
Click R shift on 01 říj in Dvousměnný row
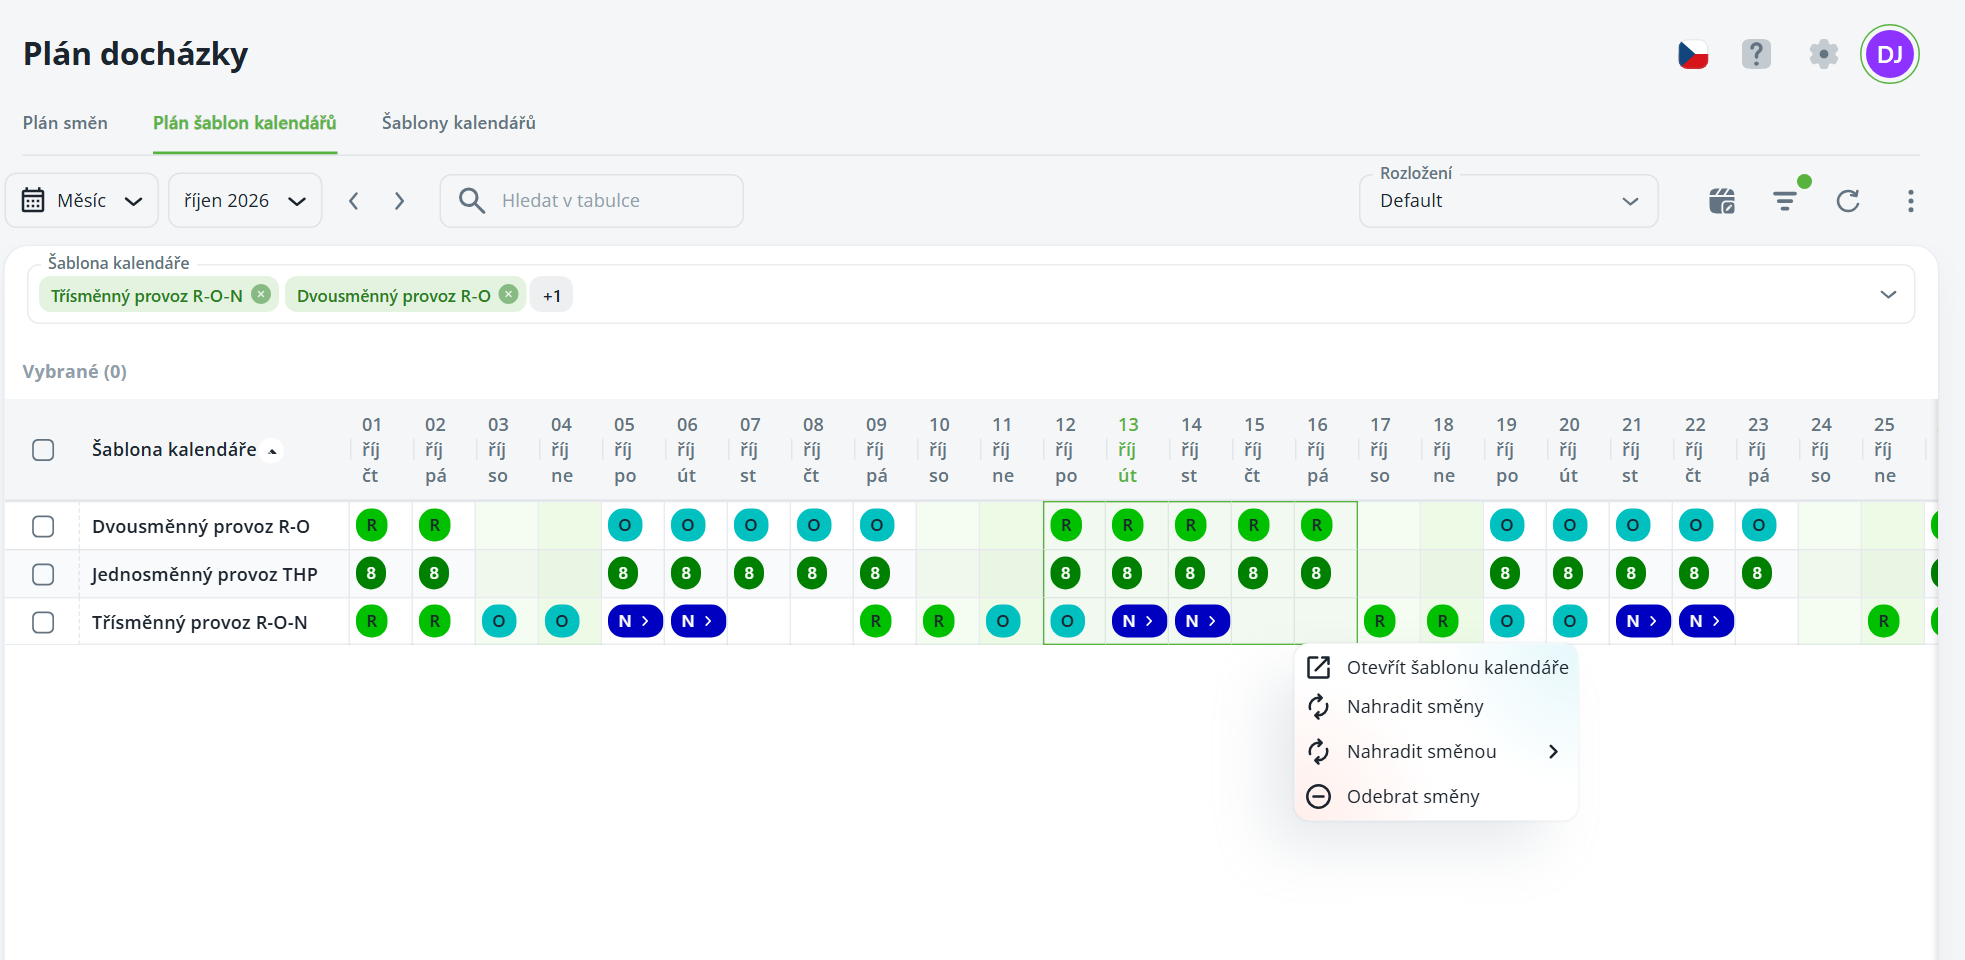click(x=371, y=525)
